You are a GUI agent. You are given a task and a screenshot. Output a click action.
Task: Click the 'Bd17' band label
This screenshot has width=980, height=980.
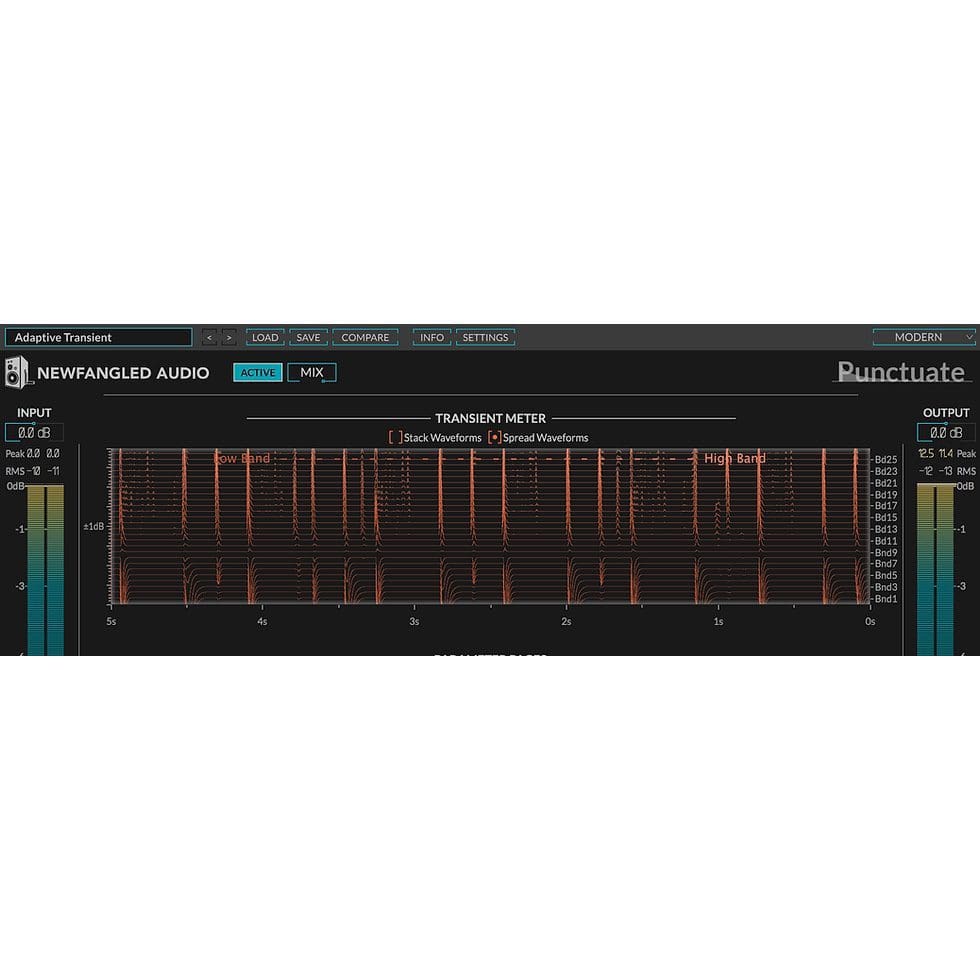pyautogui.click(x=886, y=506)
